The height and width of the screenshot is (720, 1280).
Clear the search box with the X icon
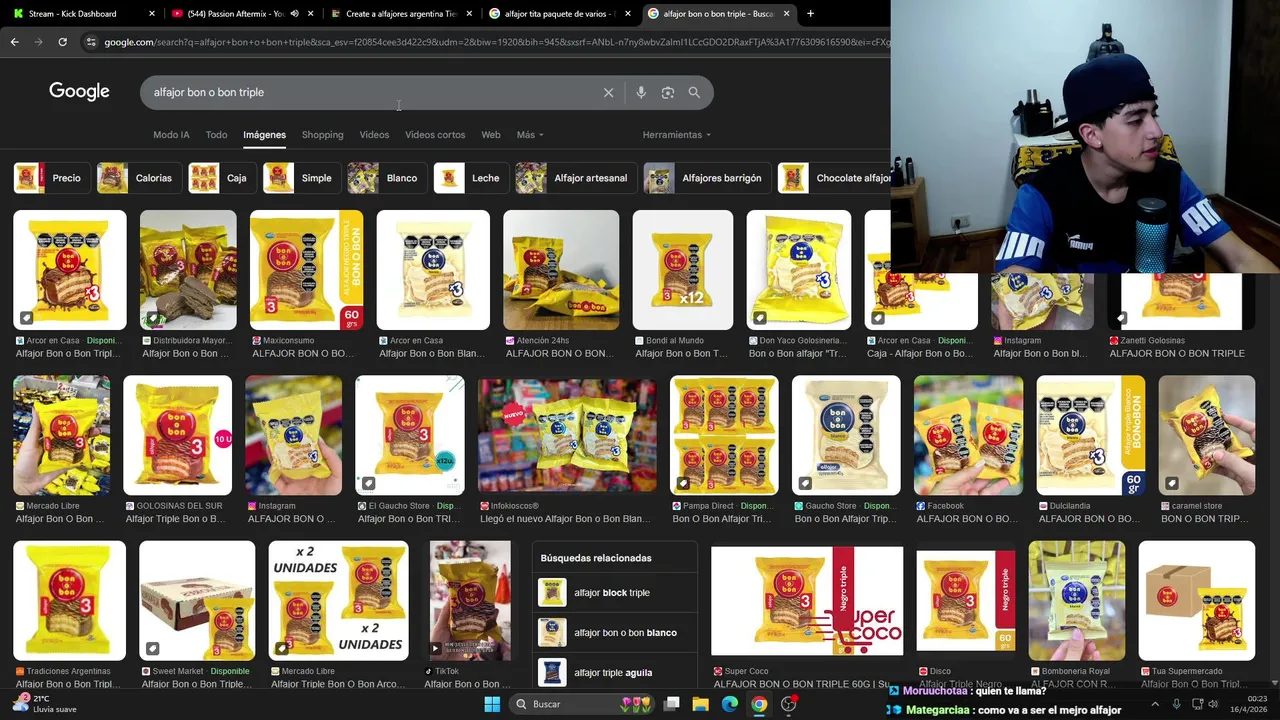point(608,92)
